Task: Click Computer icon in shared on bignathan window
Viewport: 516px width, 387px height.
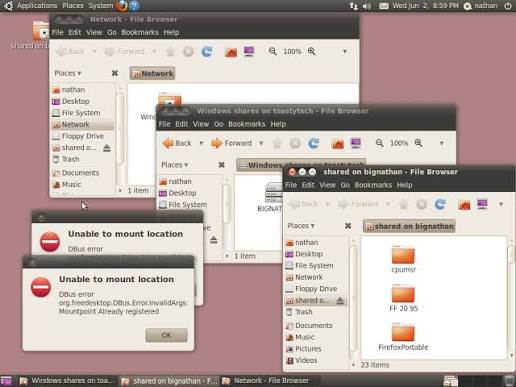Action: click(482, 204)
